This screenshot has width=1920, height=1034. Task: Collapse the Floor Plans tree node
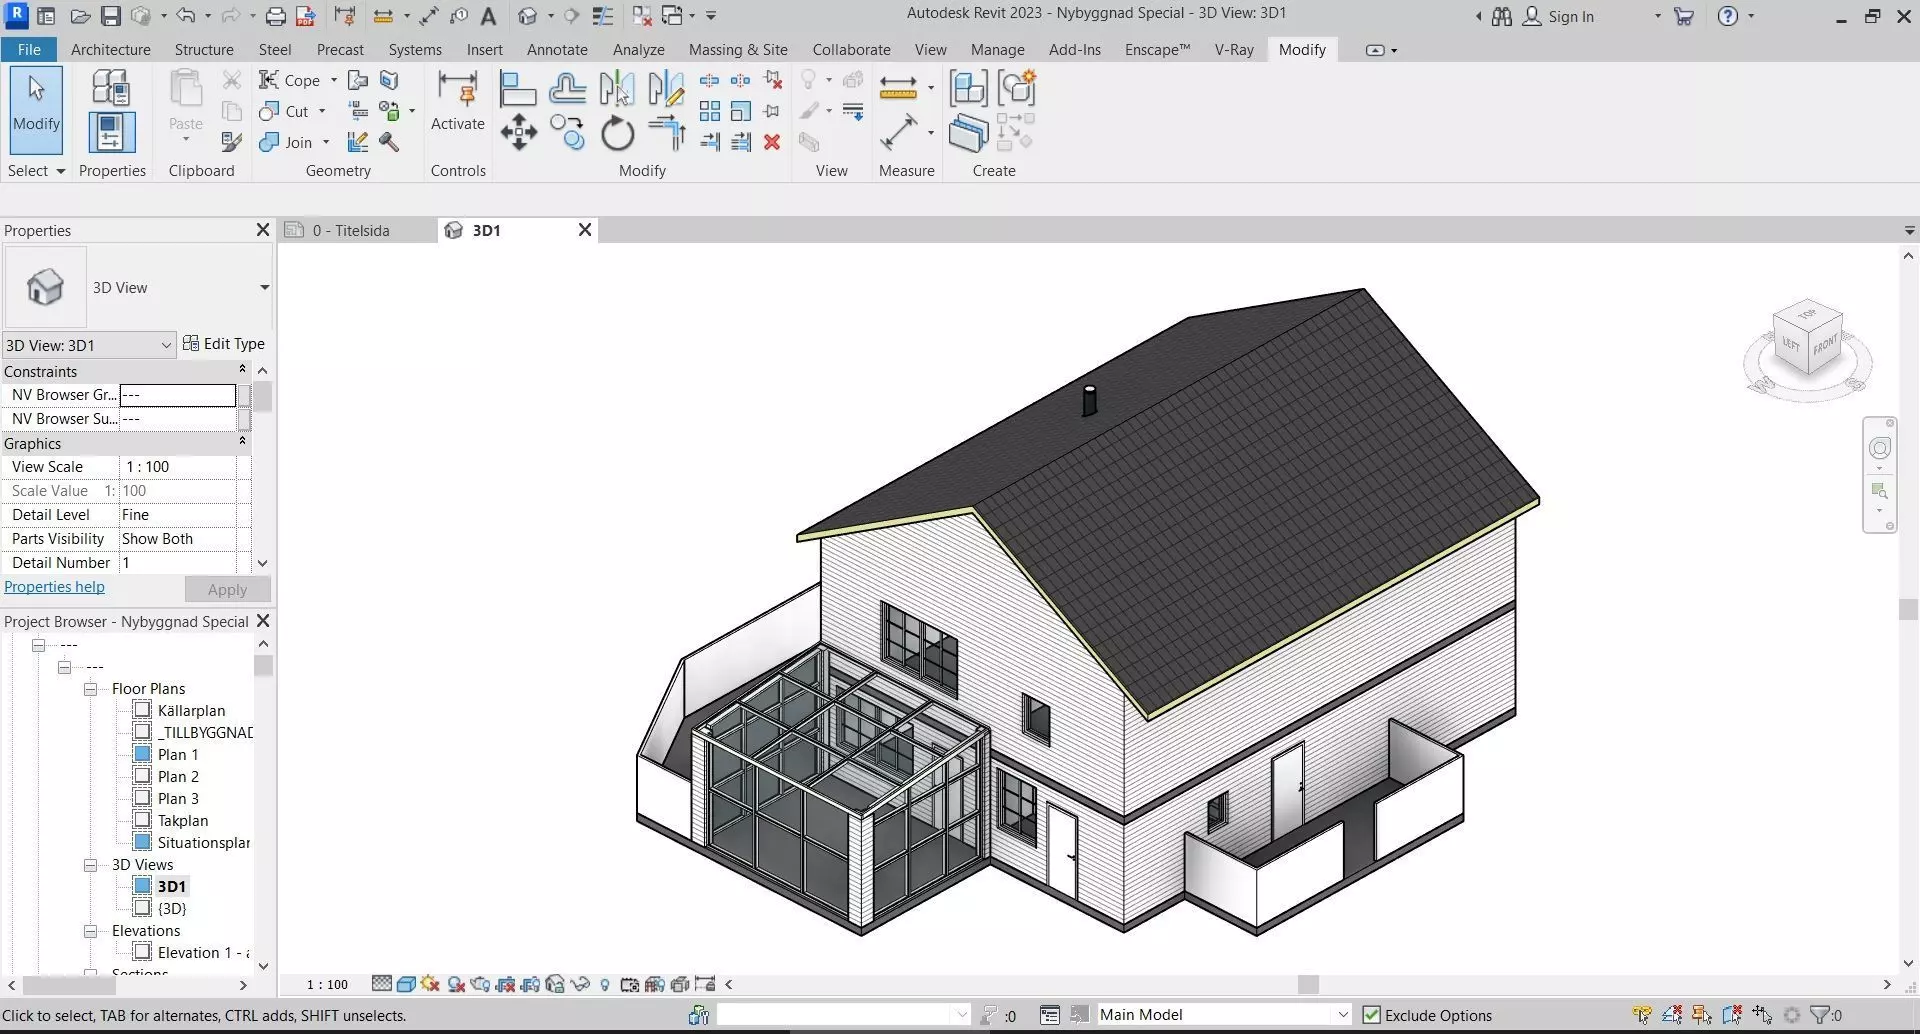90,689
